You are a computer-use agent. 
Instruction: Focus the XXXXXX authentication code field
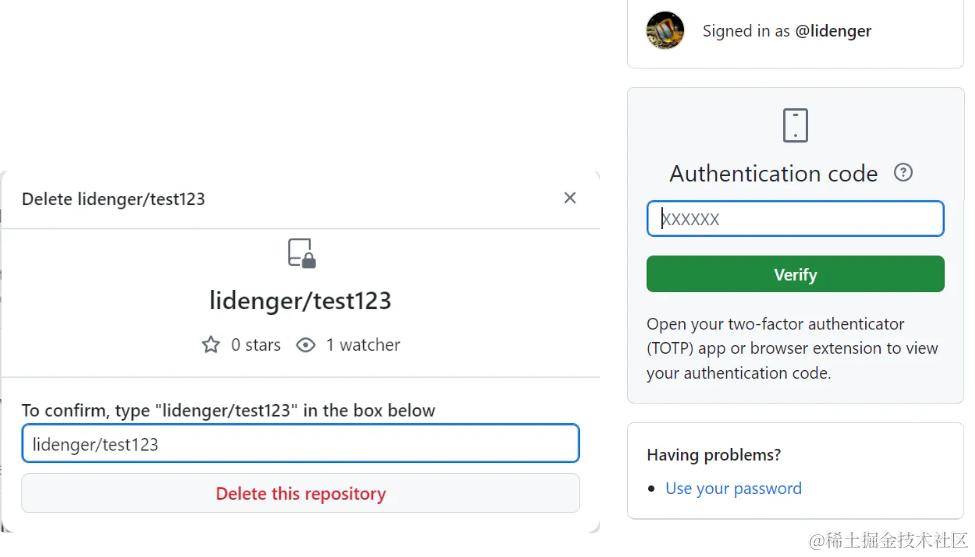pos(795,219)
